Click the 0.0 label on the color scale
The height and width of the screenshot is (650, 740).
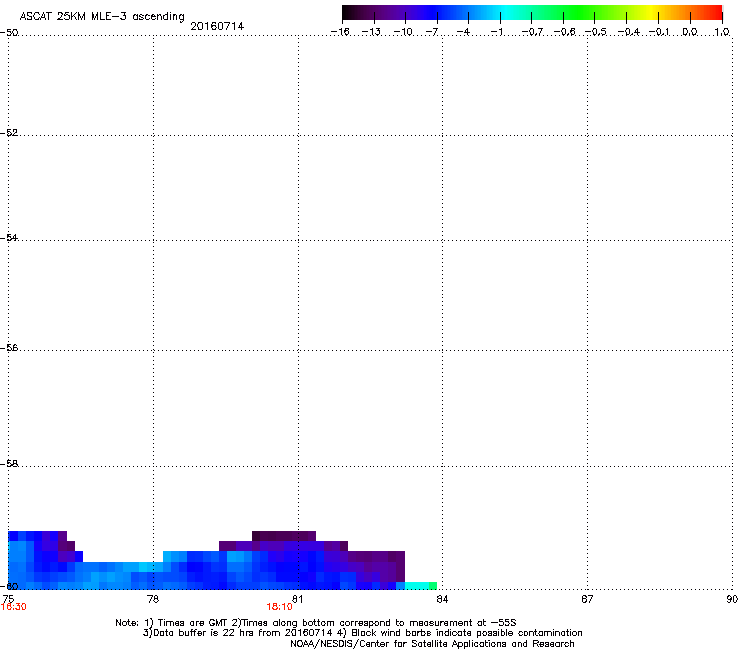coord(690,32)
